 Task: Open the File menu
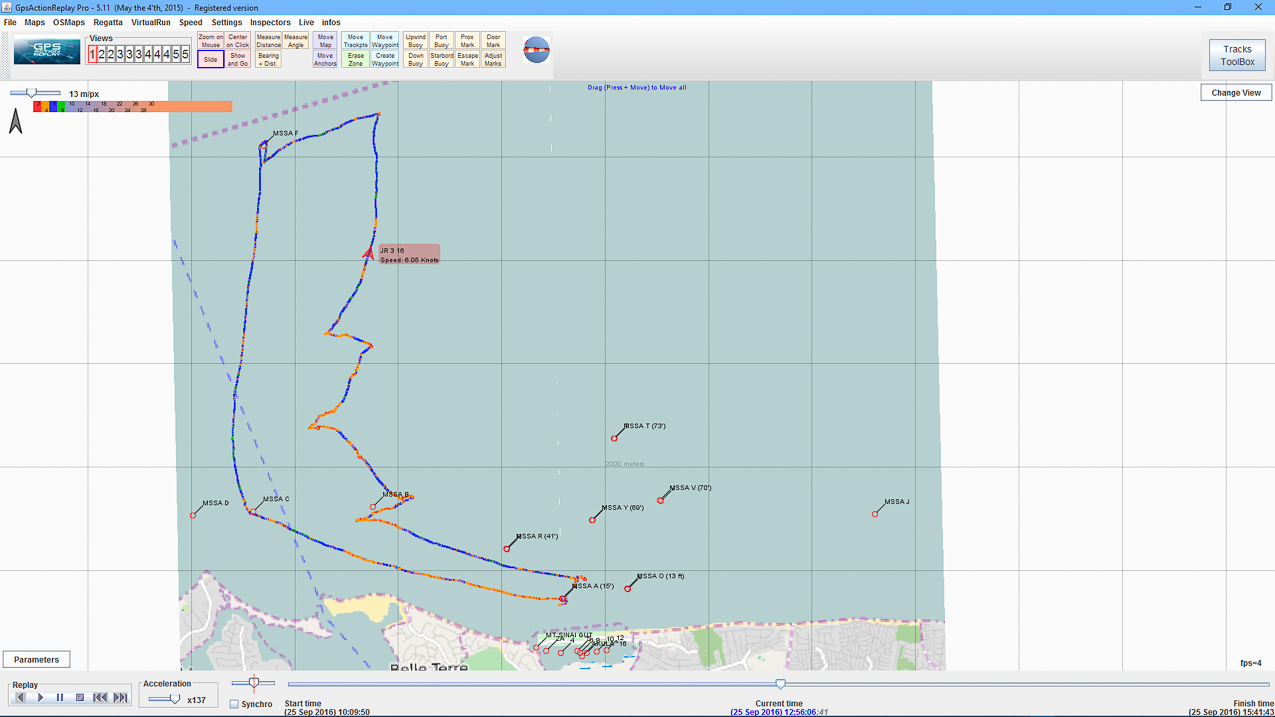click(10, 22)
